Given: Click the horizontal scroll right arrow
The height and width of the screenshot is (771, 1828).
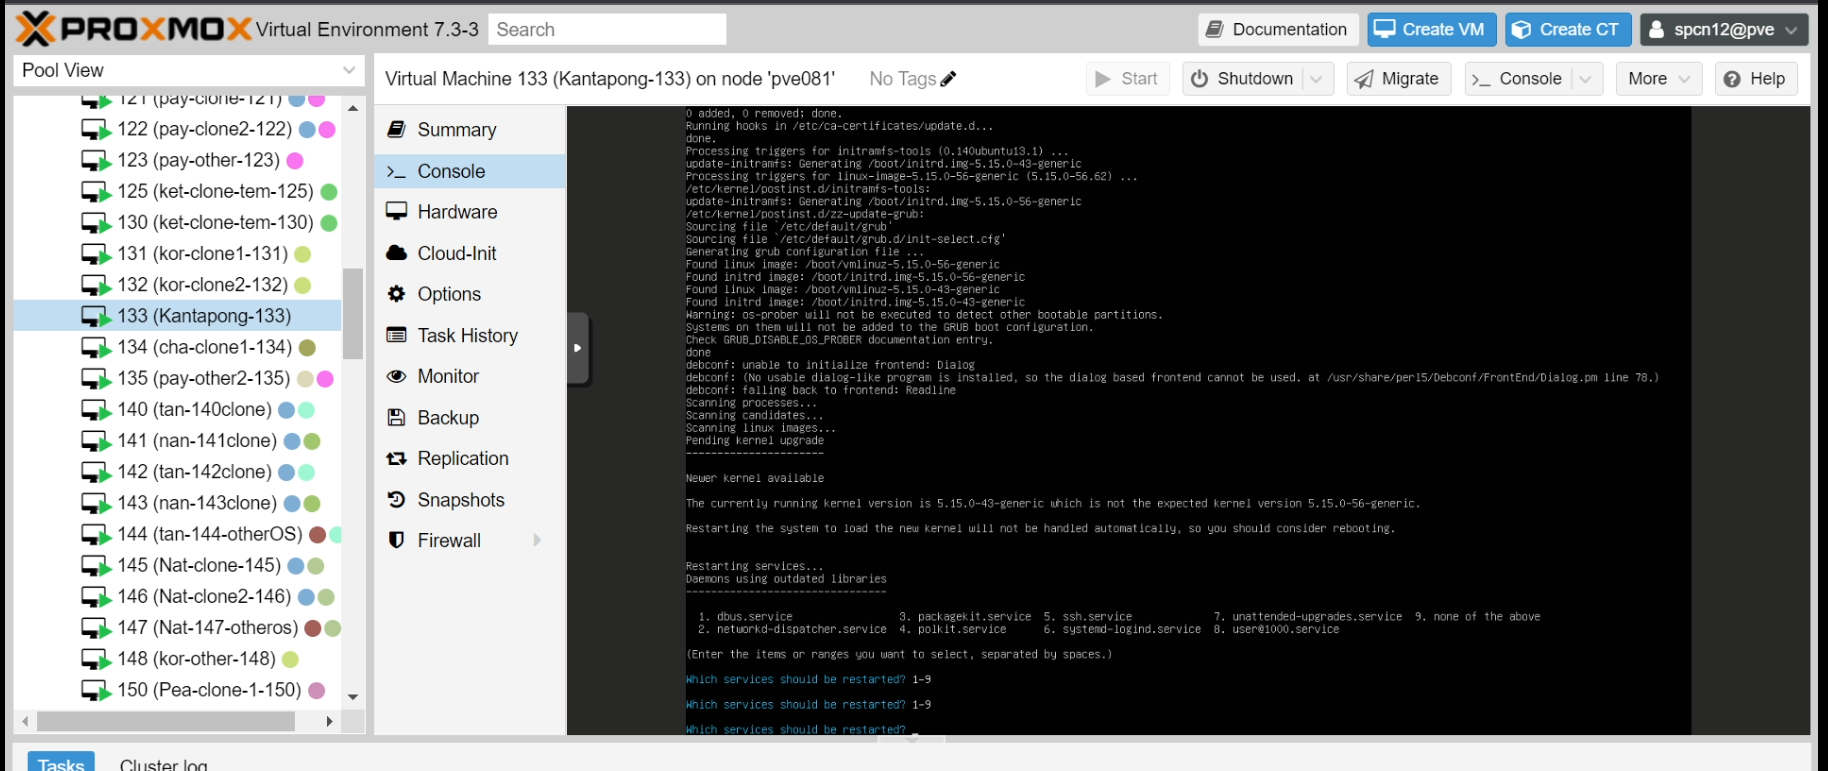Looking at the screenshot, I should tap(329, 721).
